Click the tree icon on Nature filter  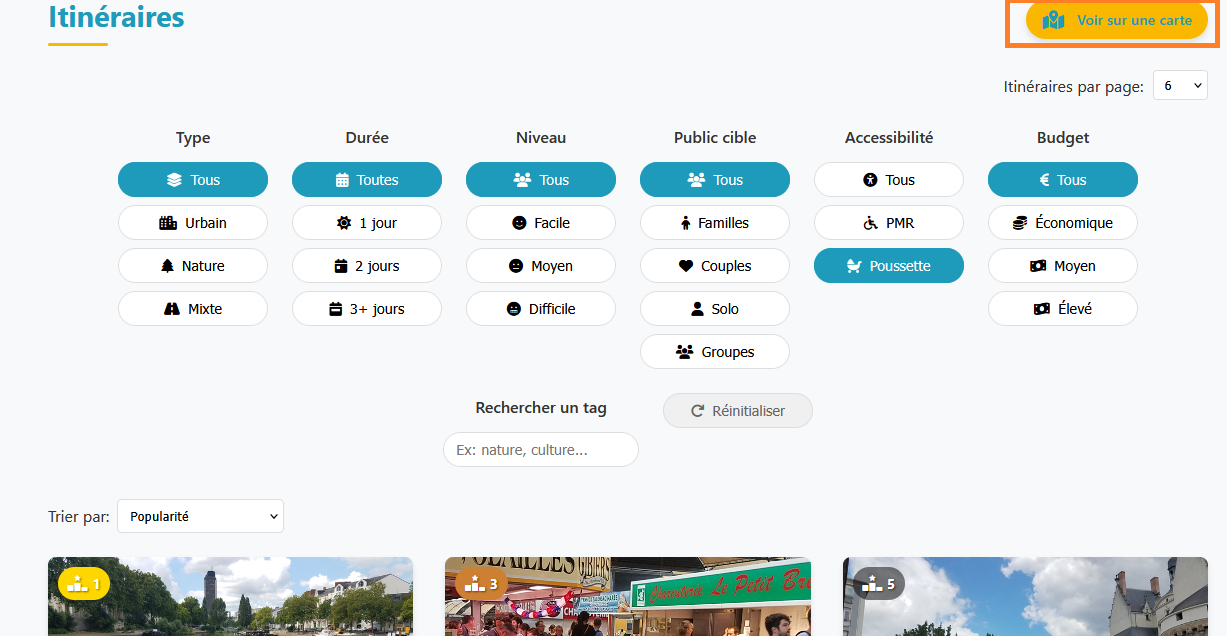[168, 266]
